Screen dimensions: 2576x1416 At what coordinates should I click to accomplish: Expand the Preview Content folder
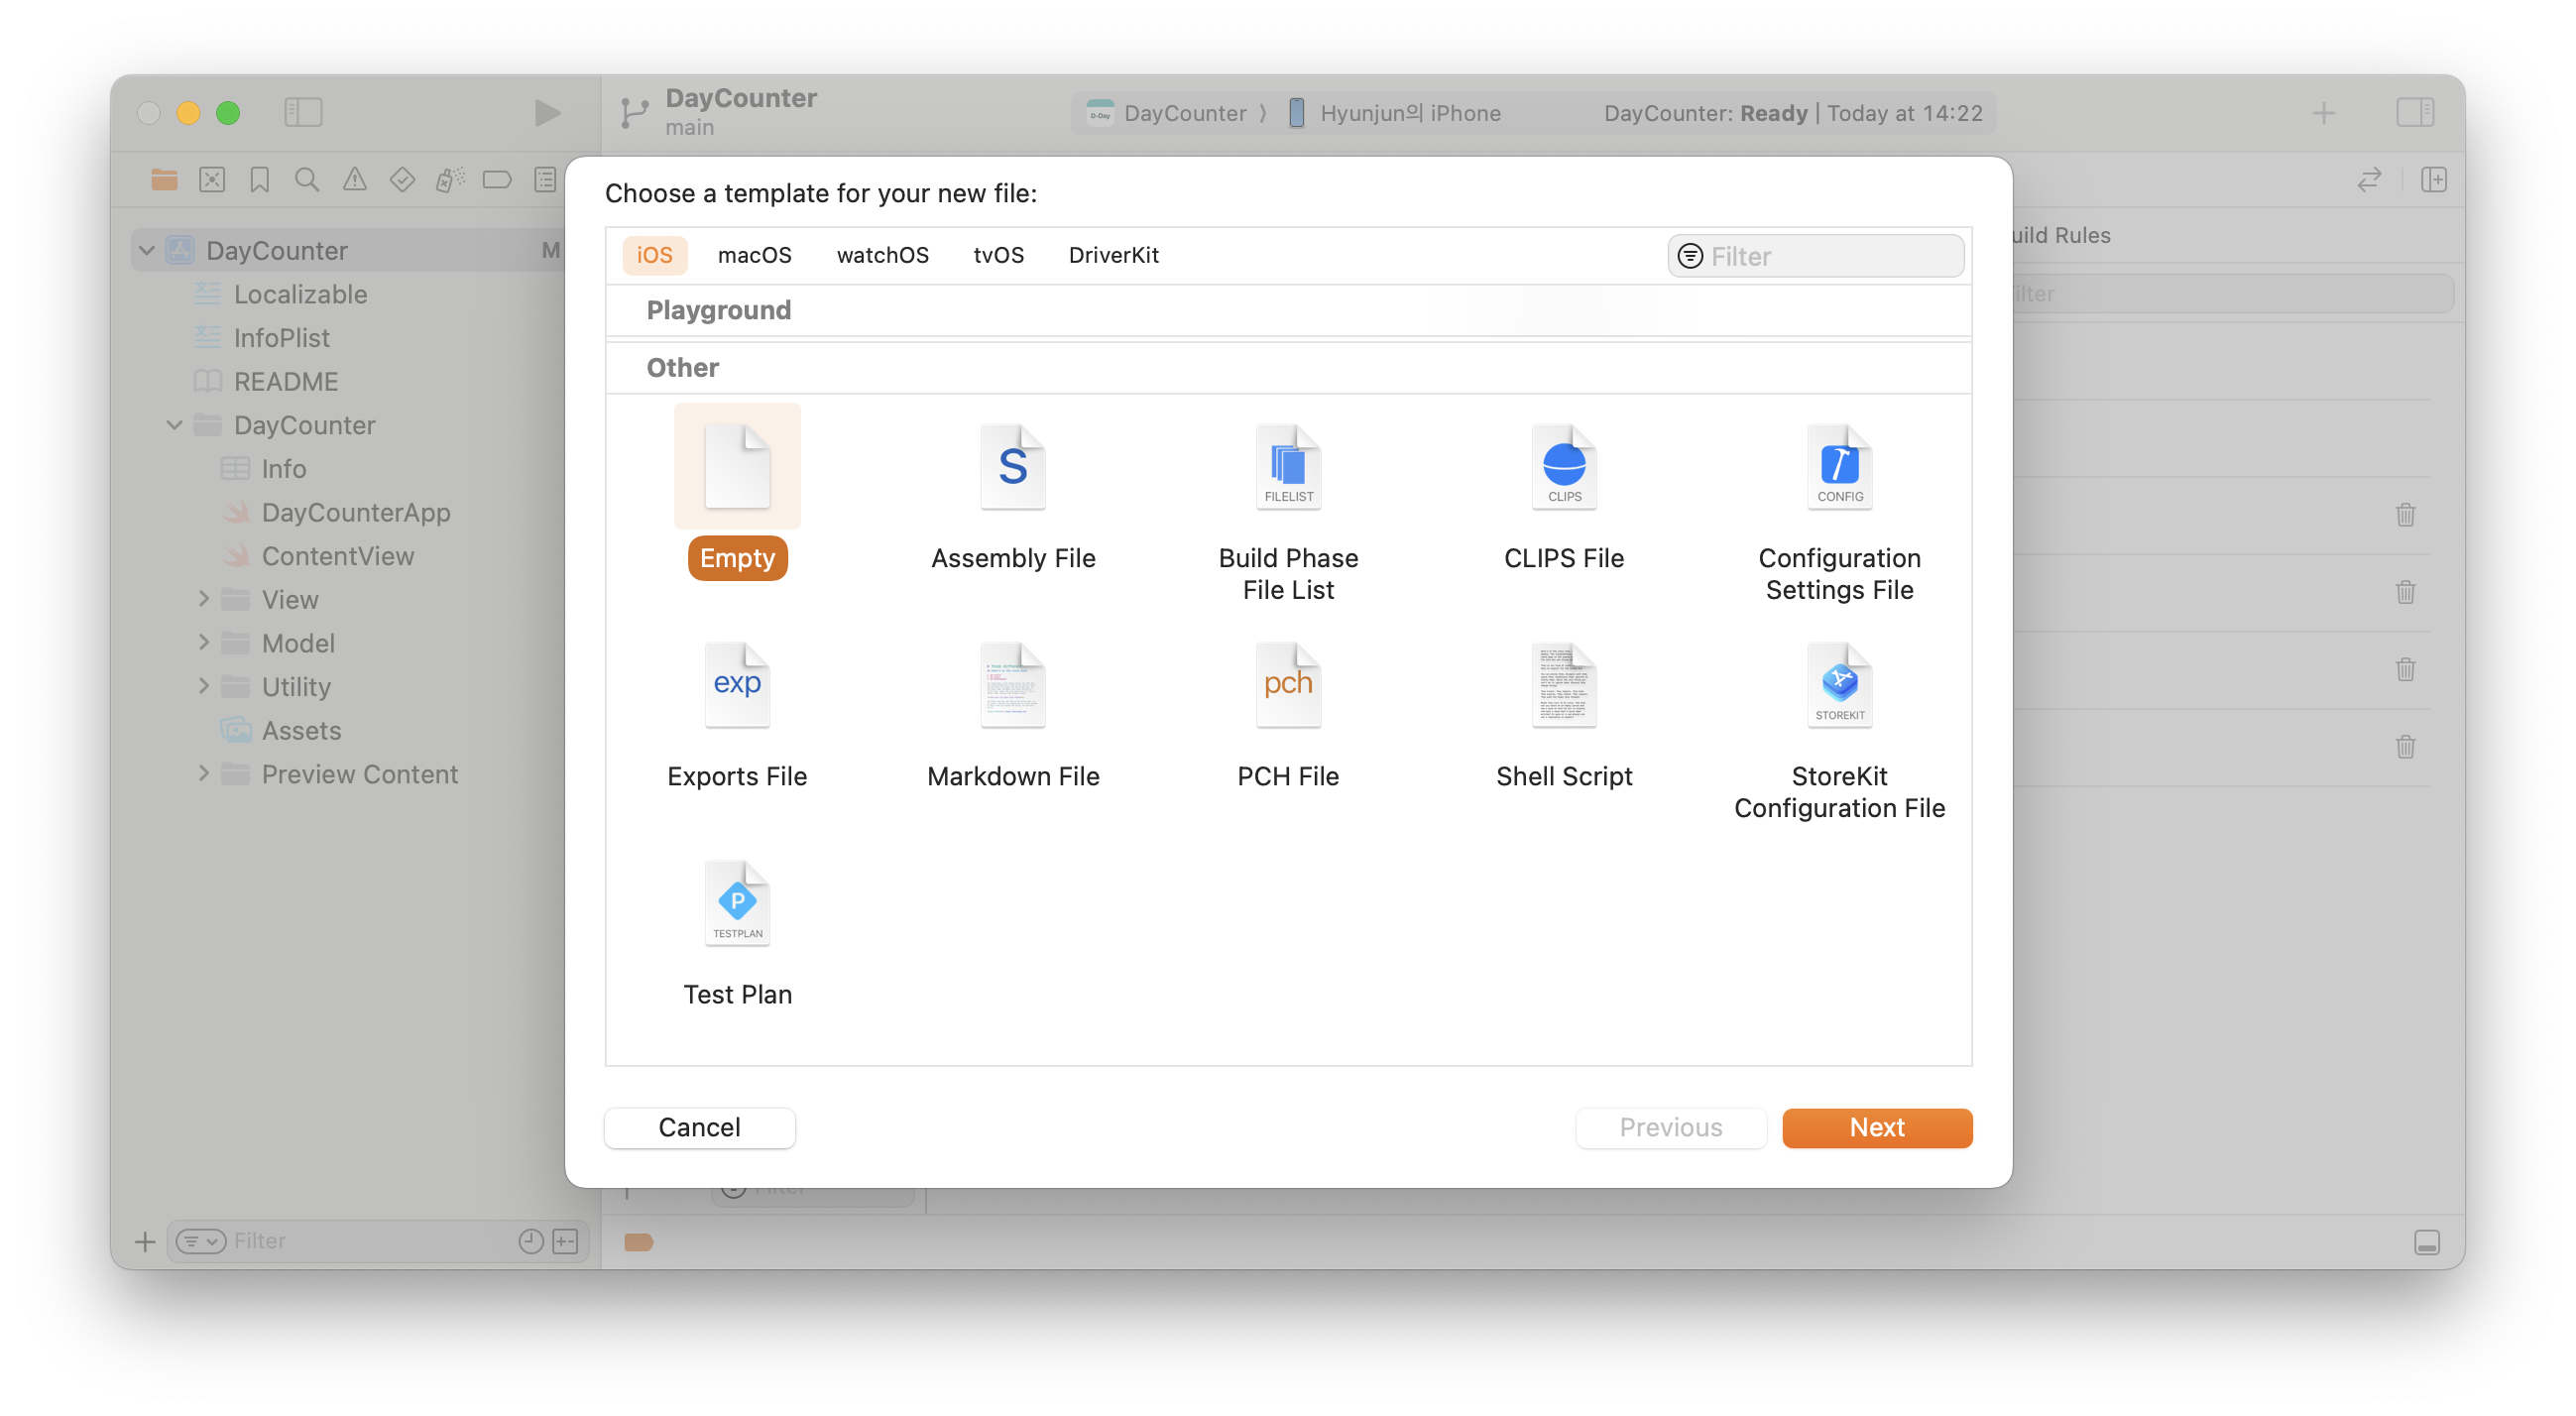(x=204, y=773)
